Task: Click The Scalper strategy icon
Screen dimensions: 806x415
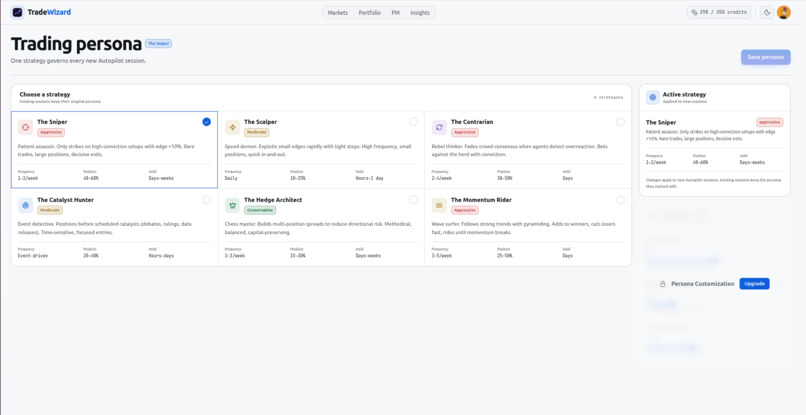Action: (232, 127)
